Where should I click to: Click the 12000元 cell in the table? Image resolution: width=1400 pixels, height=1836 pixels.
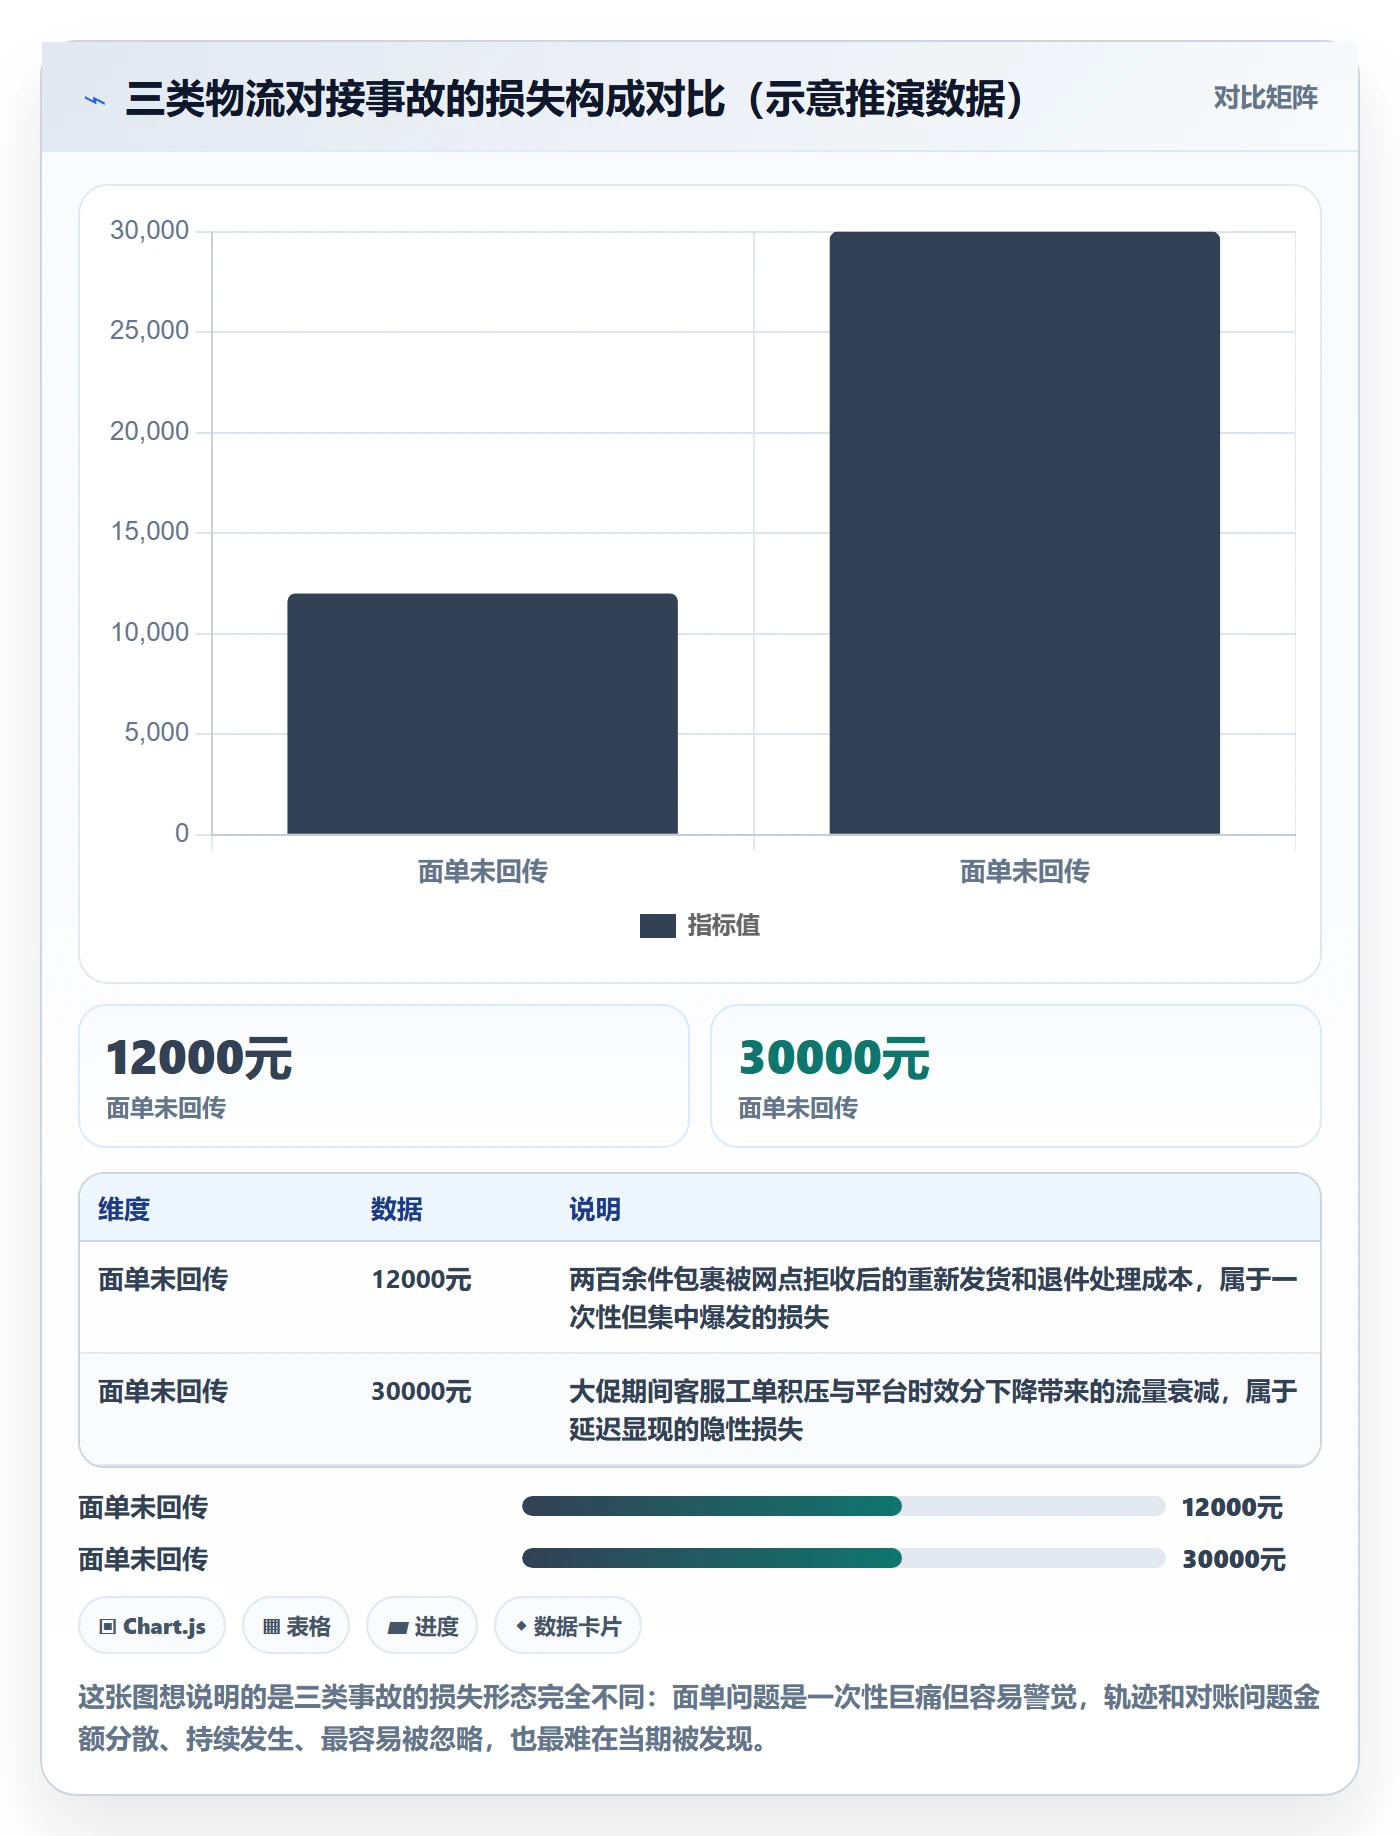(x=421, y=1280)
